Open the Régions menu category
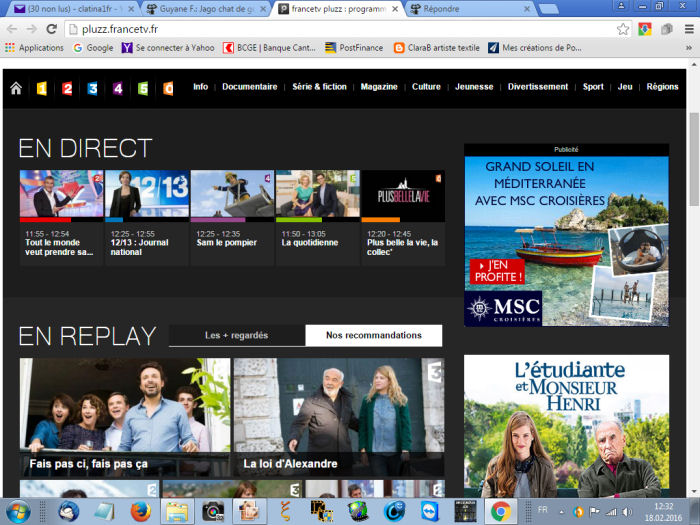700x525 pixels. click(662, 87)
